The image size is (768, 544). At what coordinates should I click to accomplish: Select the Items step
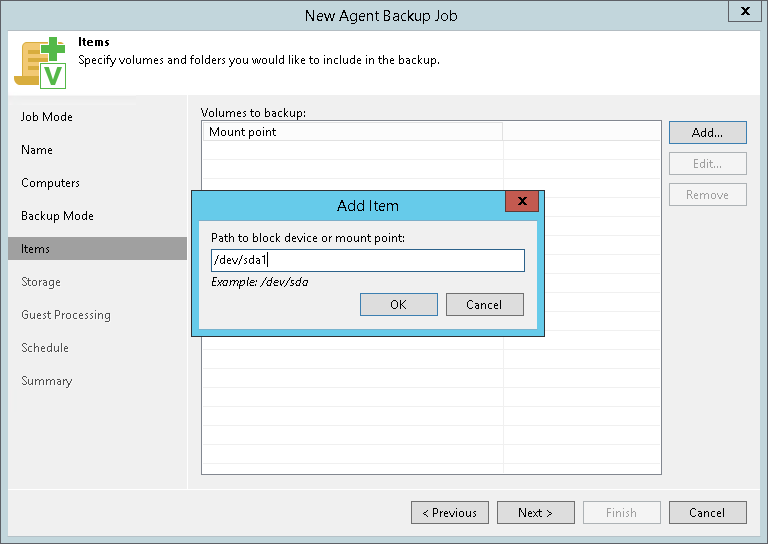[x=36, y=249]
